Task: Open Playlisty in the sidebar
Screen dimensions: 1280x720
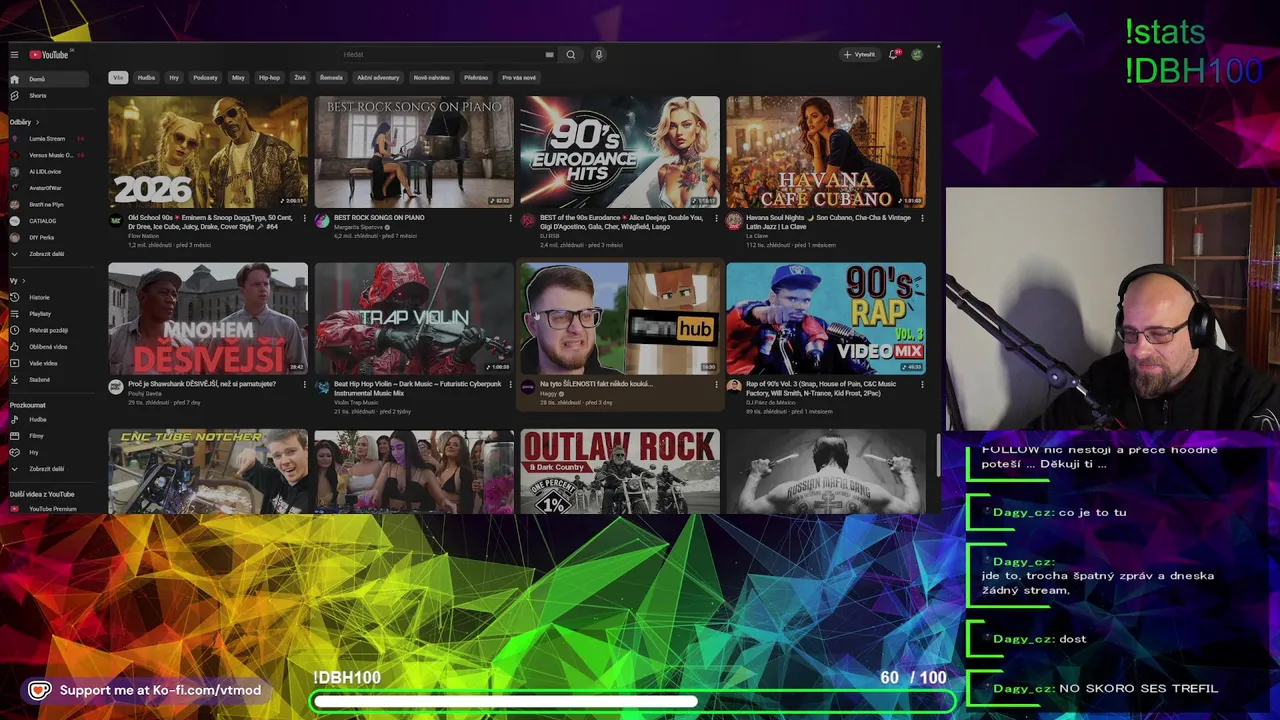Action: pyautogui.click(x=49, y=313)
